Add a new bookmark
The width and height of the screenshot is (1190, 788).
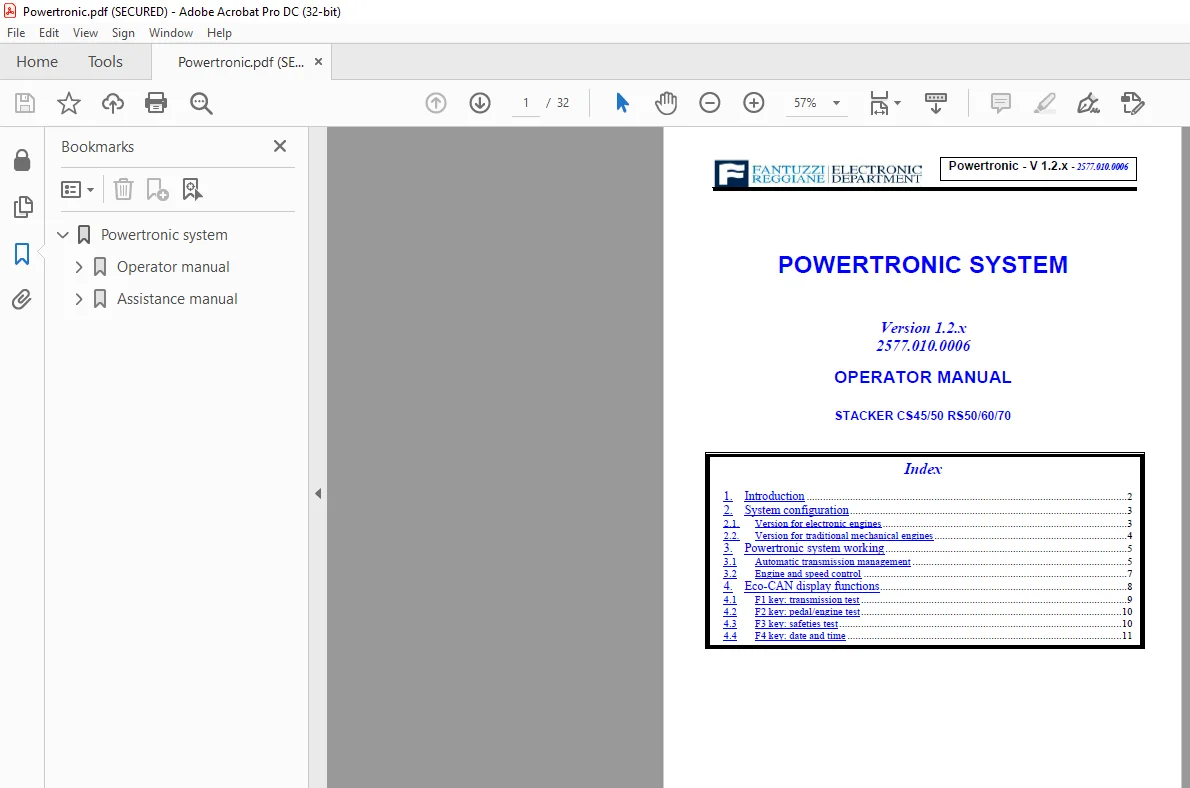click(x=157, y=189)
